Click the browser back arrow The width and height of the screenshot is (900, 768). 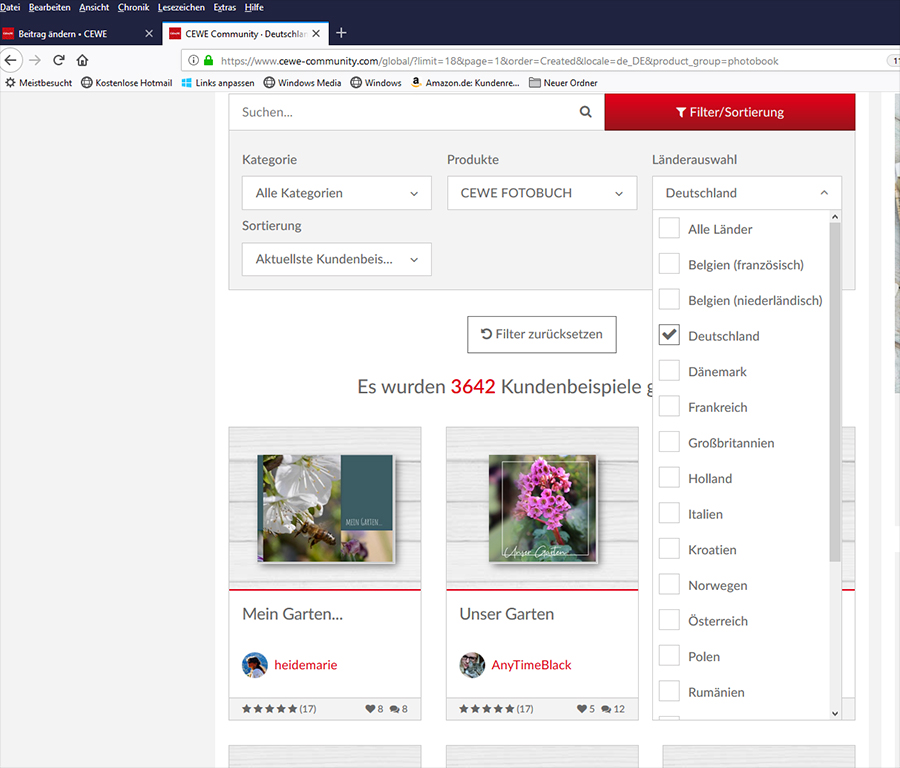[x=11, y=60]
